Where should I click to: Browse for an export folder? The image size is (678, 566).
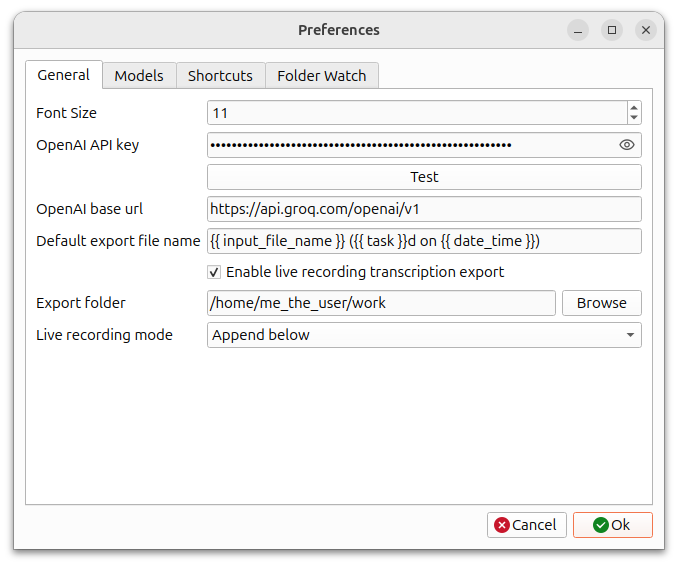tap(601, 303)
